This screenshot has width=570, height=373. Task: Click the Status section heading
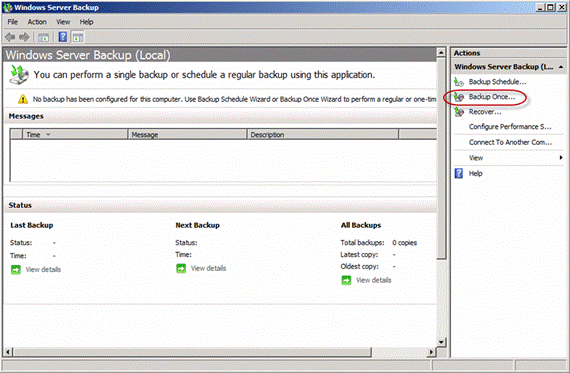click(20, 205)
